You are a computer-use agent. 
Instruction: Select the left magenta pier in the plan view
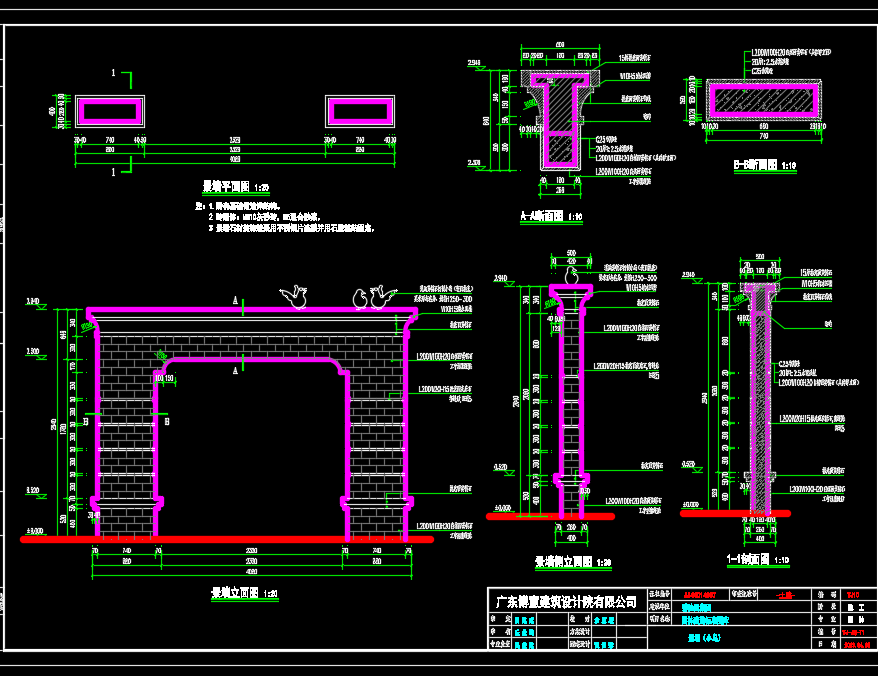[110, 111]
